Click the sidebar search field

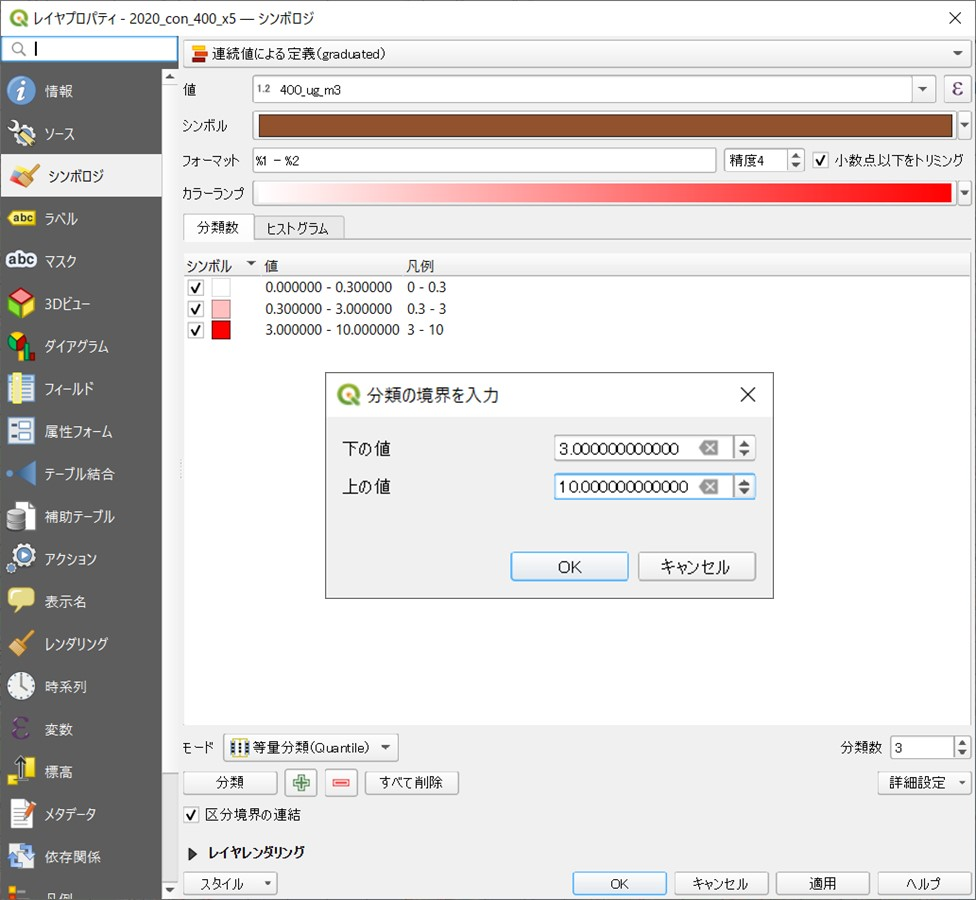(x=90, y=49)
